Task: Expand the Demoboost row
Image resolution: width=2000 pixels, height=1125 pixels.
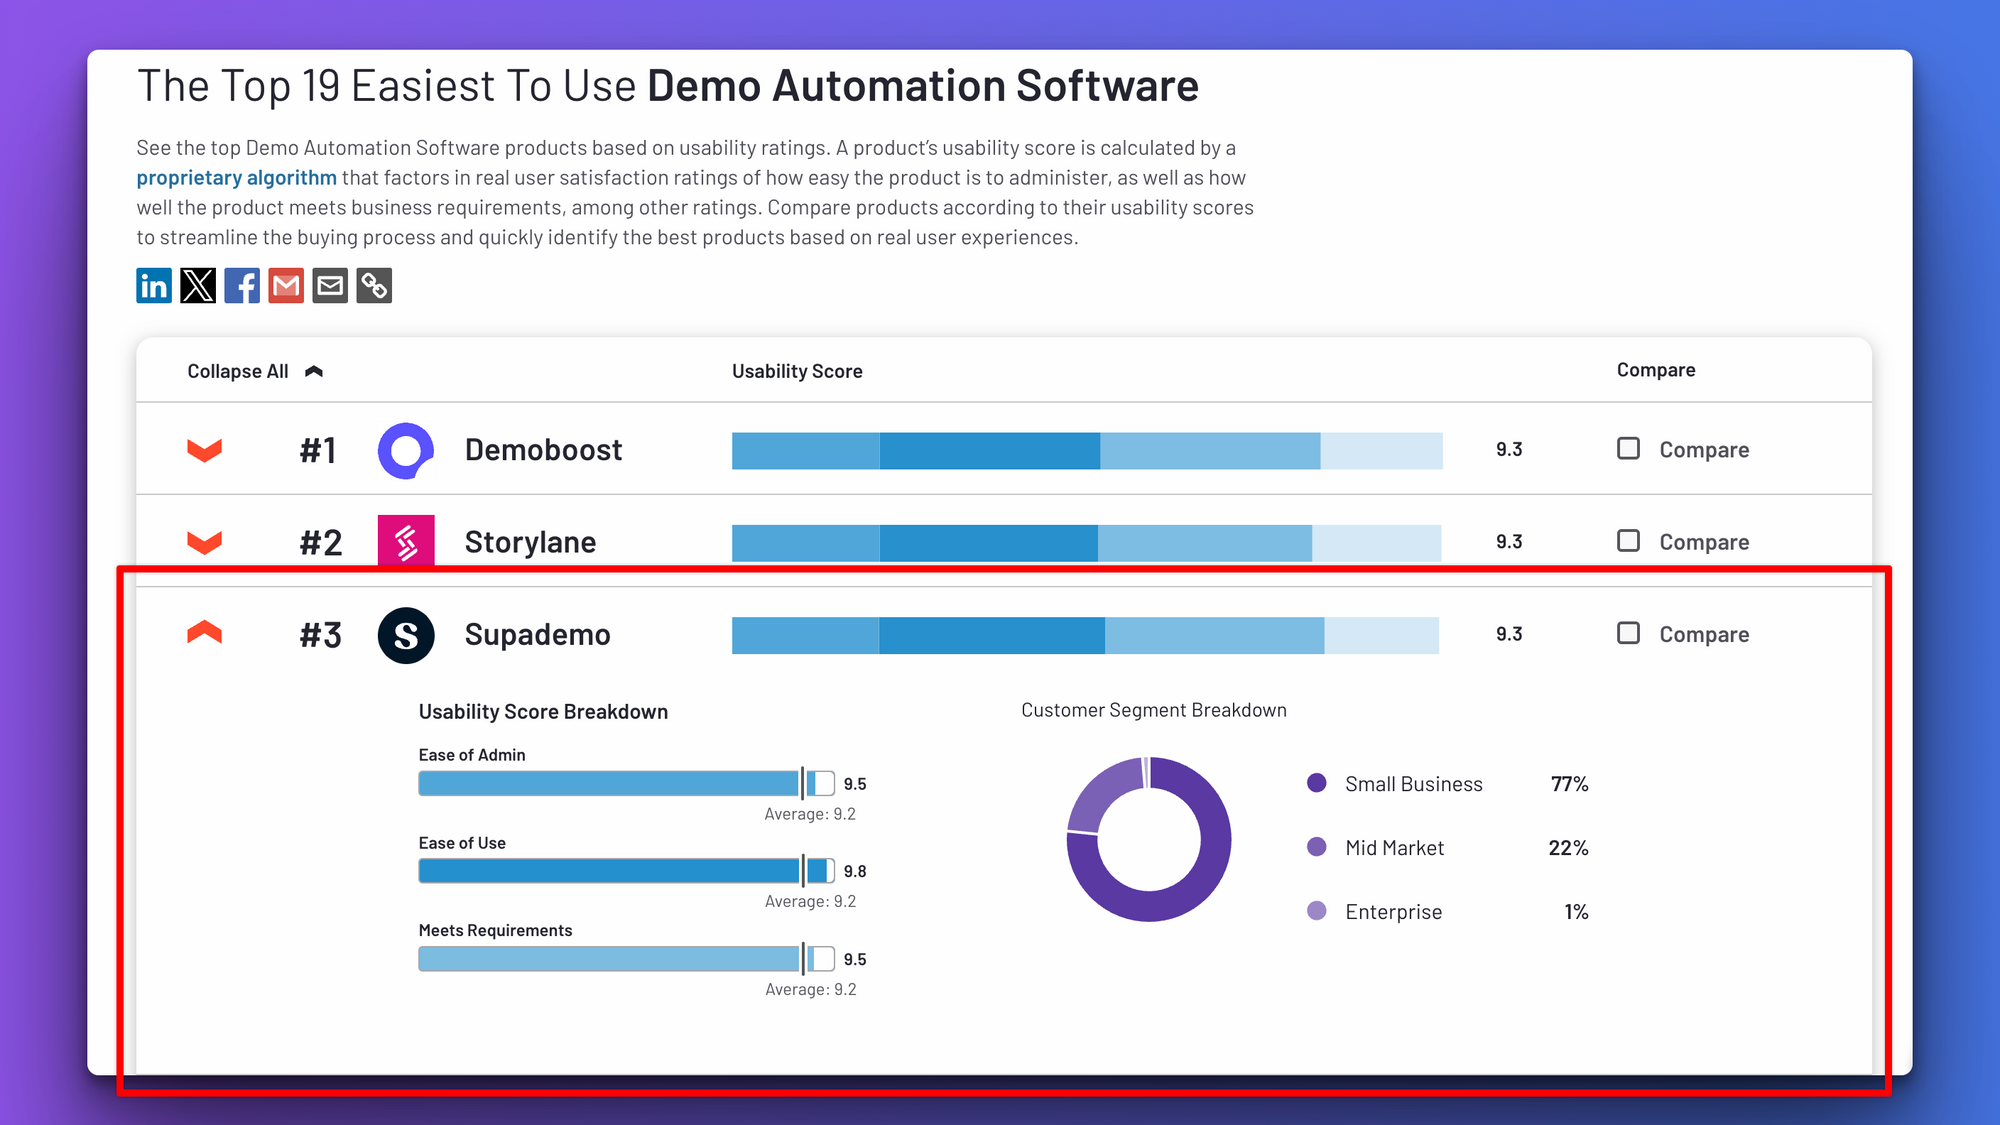Action: pyautogui.click(x=204, y=450)
